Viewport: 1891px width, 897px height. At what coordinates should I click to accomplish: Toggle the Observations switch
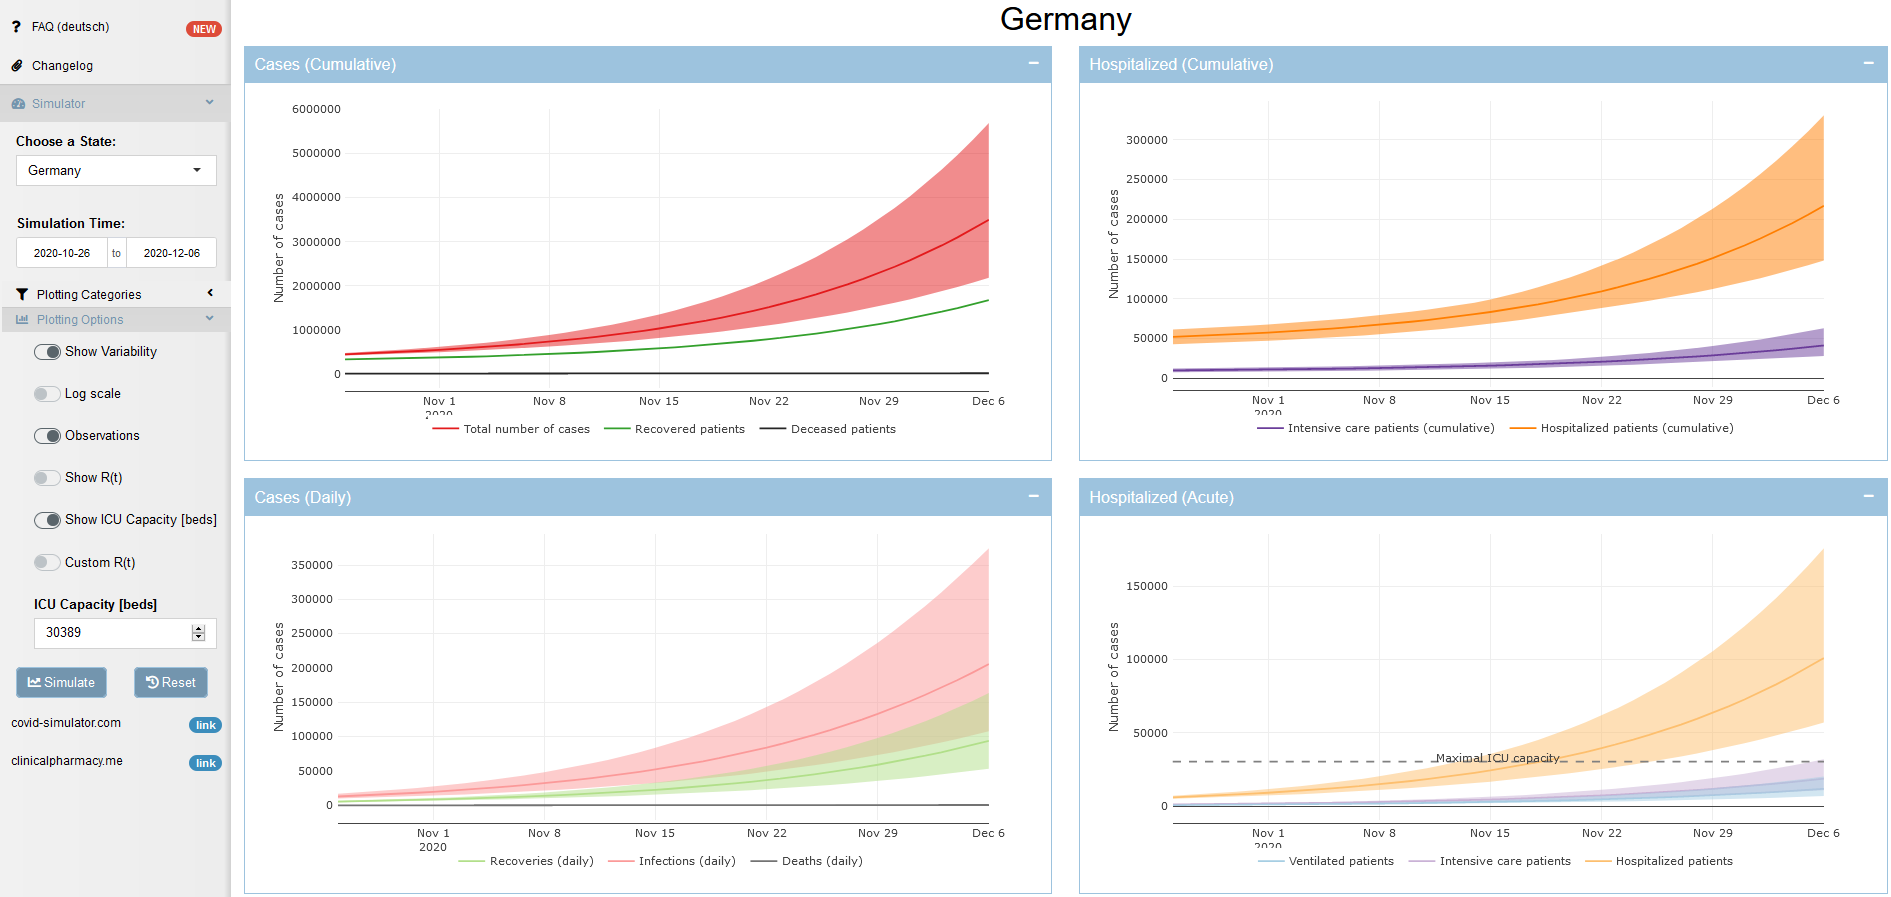47,436
